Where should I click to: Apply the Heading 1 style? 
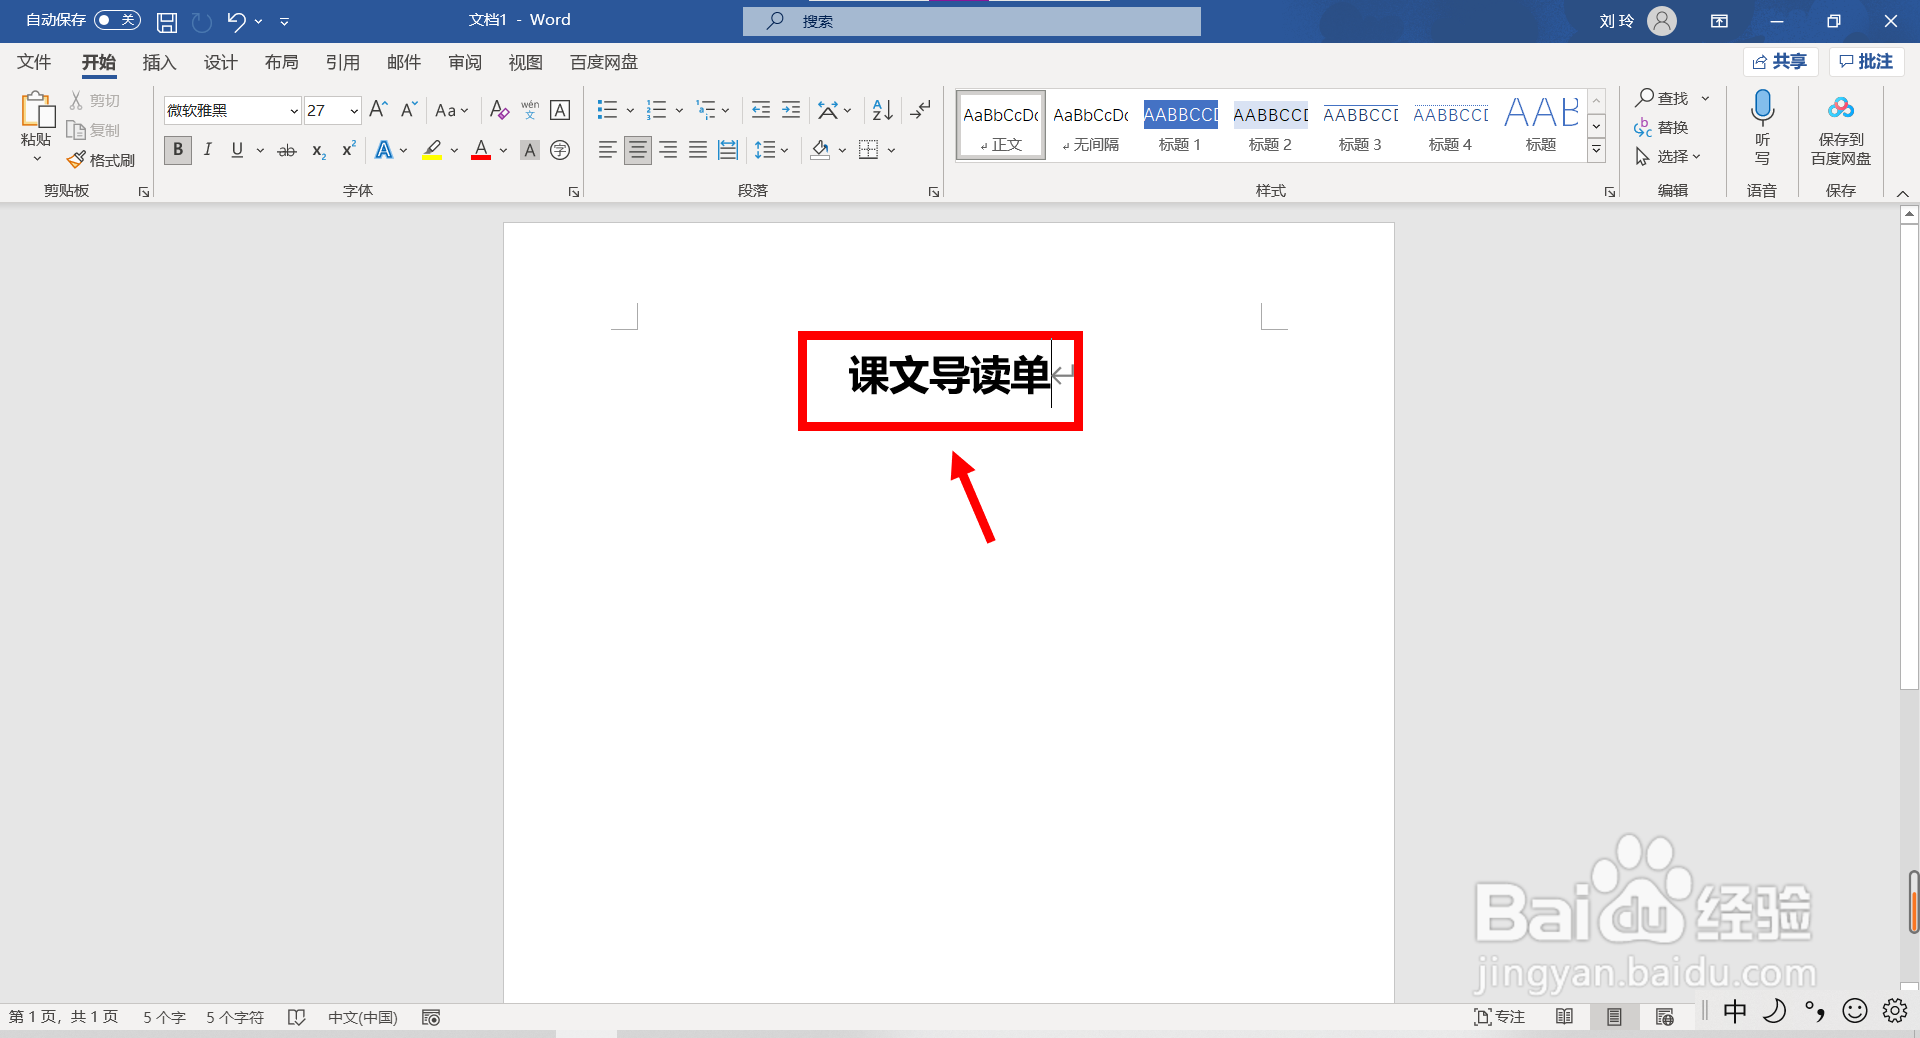[1180, 127]
